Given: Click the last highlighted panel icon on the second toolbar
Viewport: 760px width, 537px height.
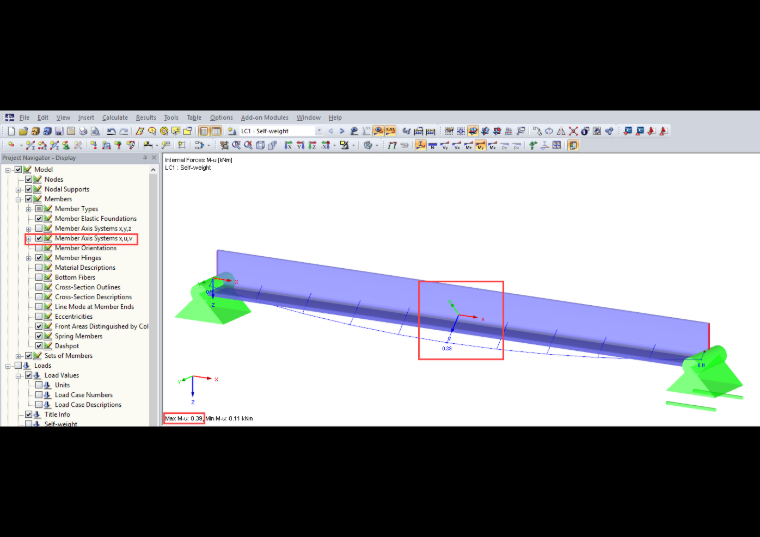Looking at the screenshot, I should [x=573, y=145].
